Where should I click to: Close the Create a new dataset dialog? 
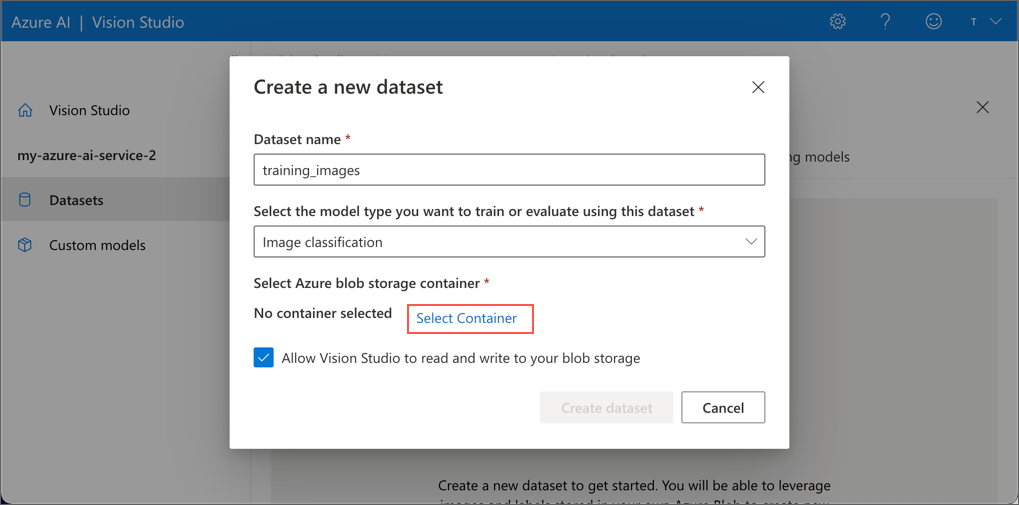tap(758, 87)
